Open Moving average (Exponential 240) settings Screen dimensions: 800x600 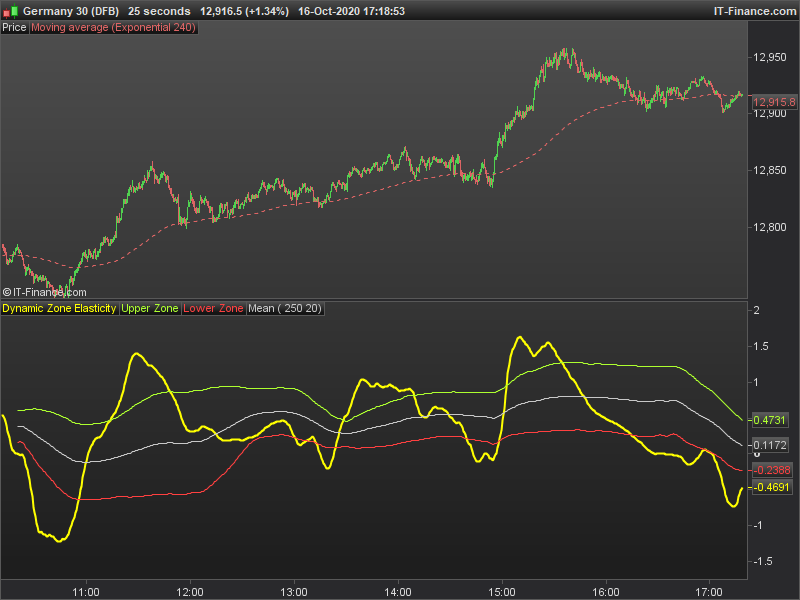click(113, 28)
